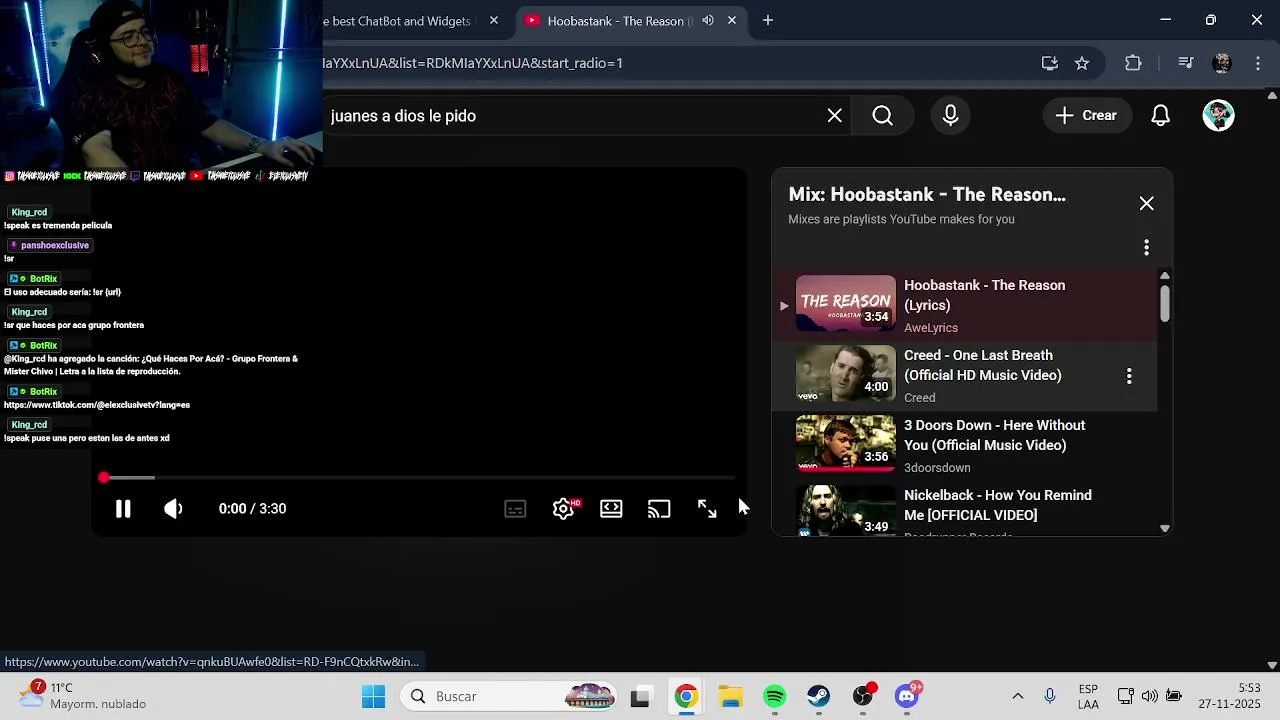Image resolution: width=1280 pixels, height=720 pixels.
Task: Open the black terminal app in taskbar
Action: 641,697
